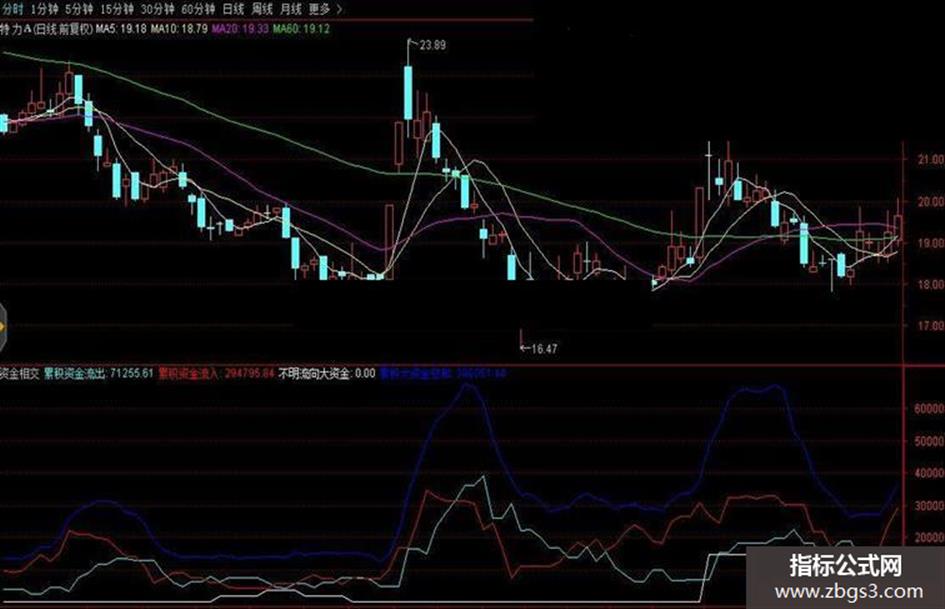The height and width of the screenshot is (609, 945).
Task: Click the 21.00 price axis value
Action: [x=931, y=159]
